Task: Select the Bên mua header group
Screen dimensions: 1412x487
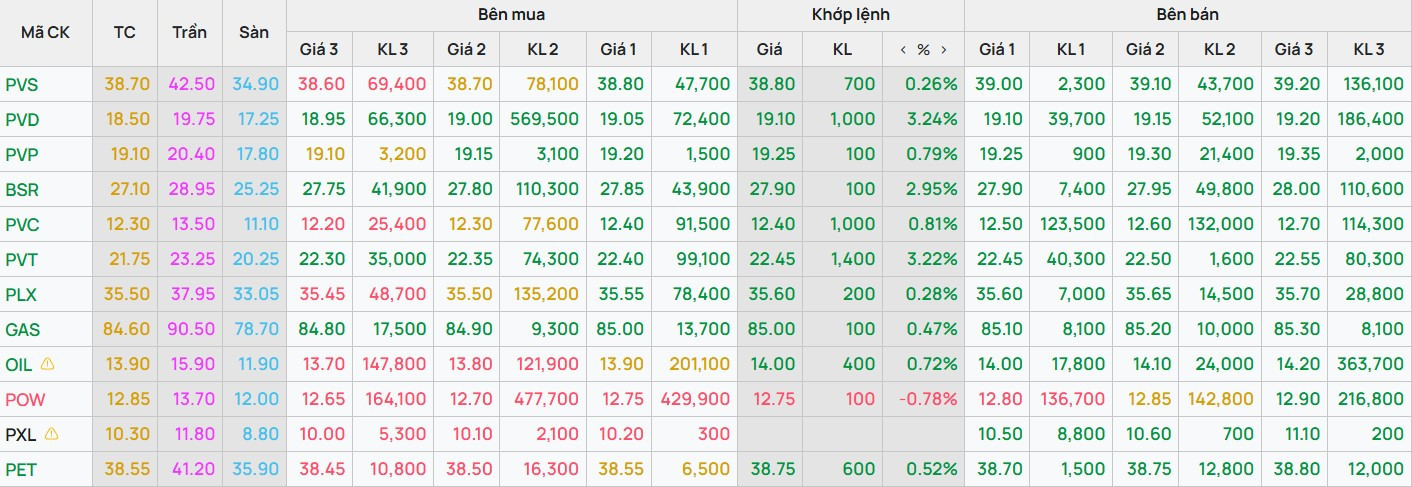Action: (512, 15)
